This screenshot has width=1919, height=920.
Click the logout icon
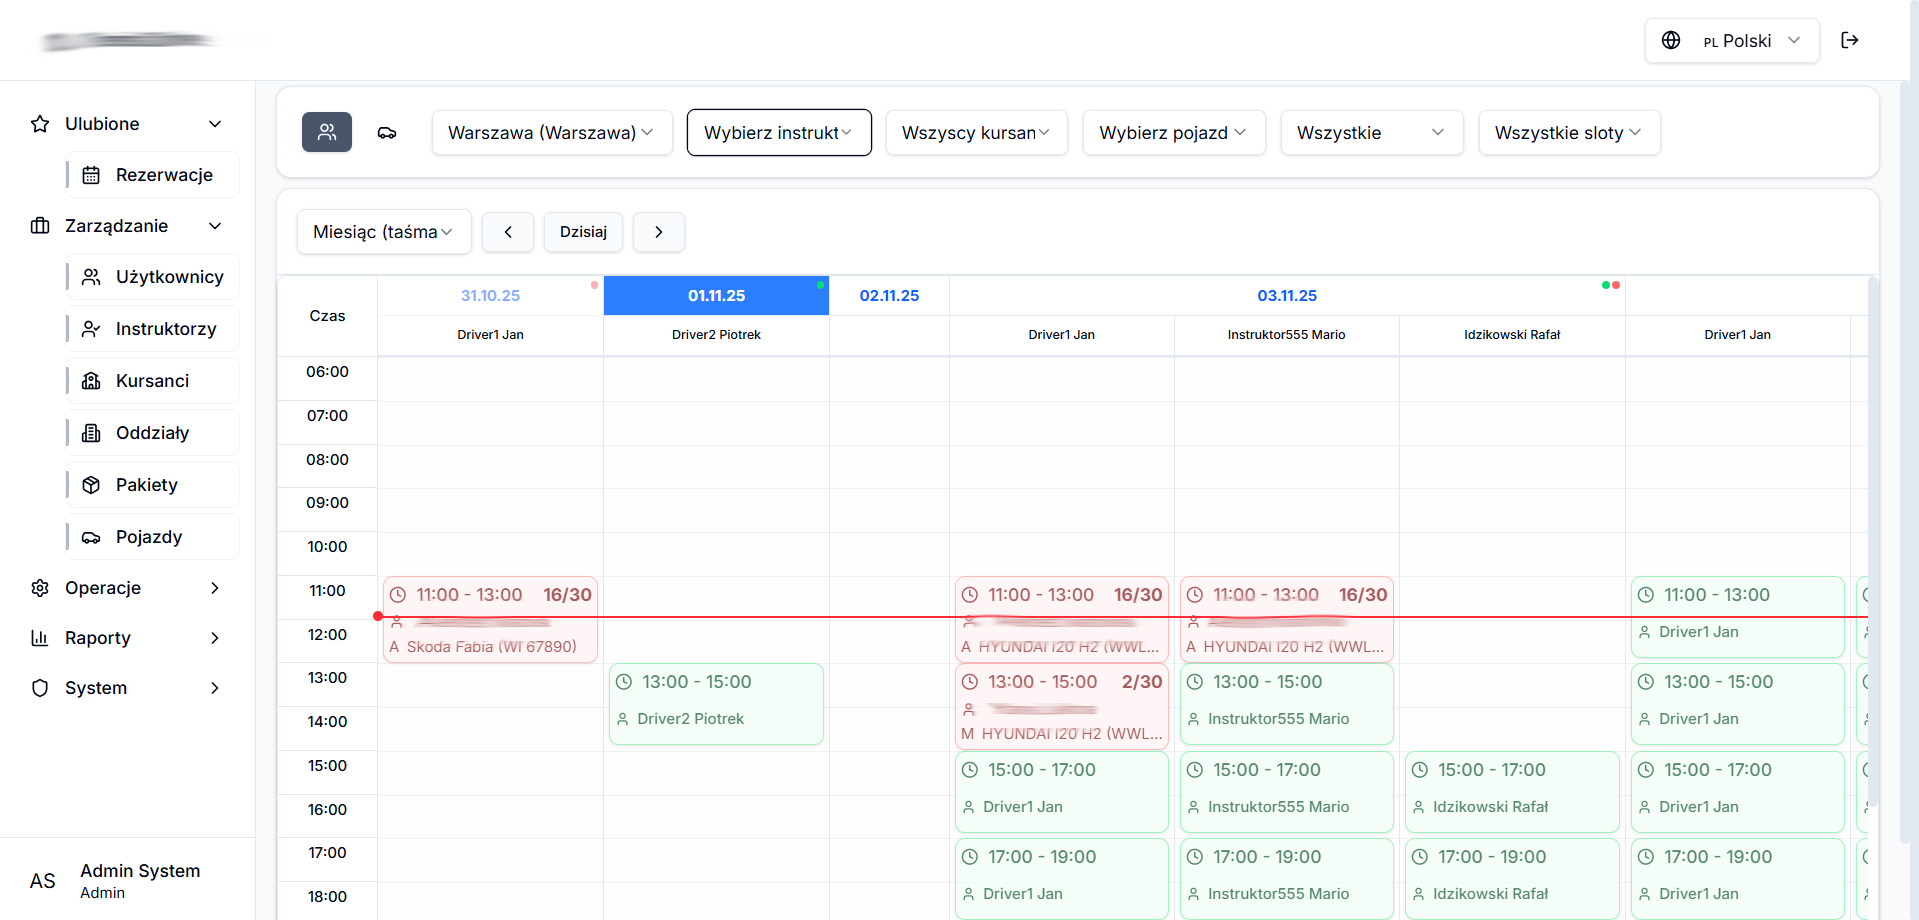pos(1850,40)
